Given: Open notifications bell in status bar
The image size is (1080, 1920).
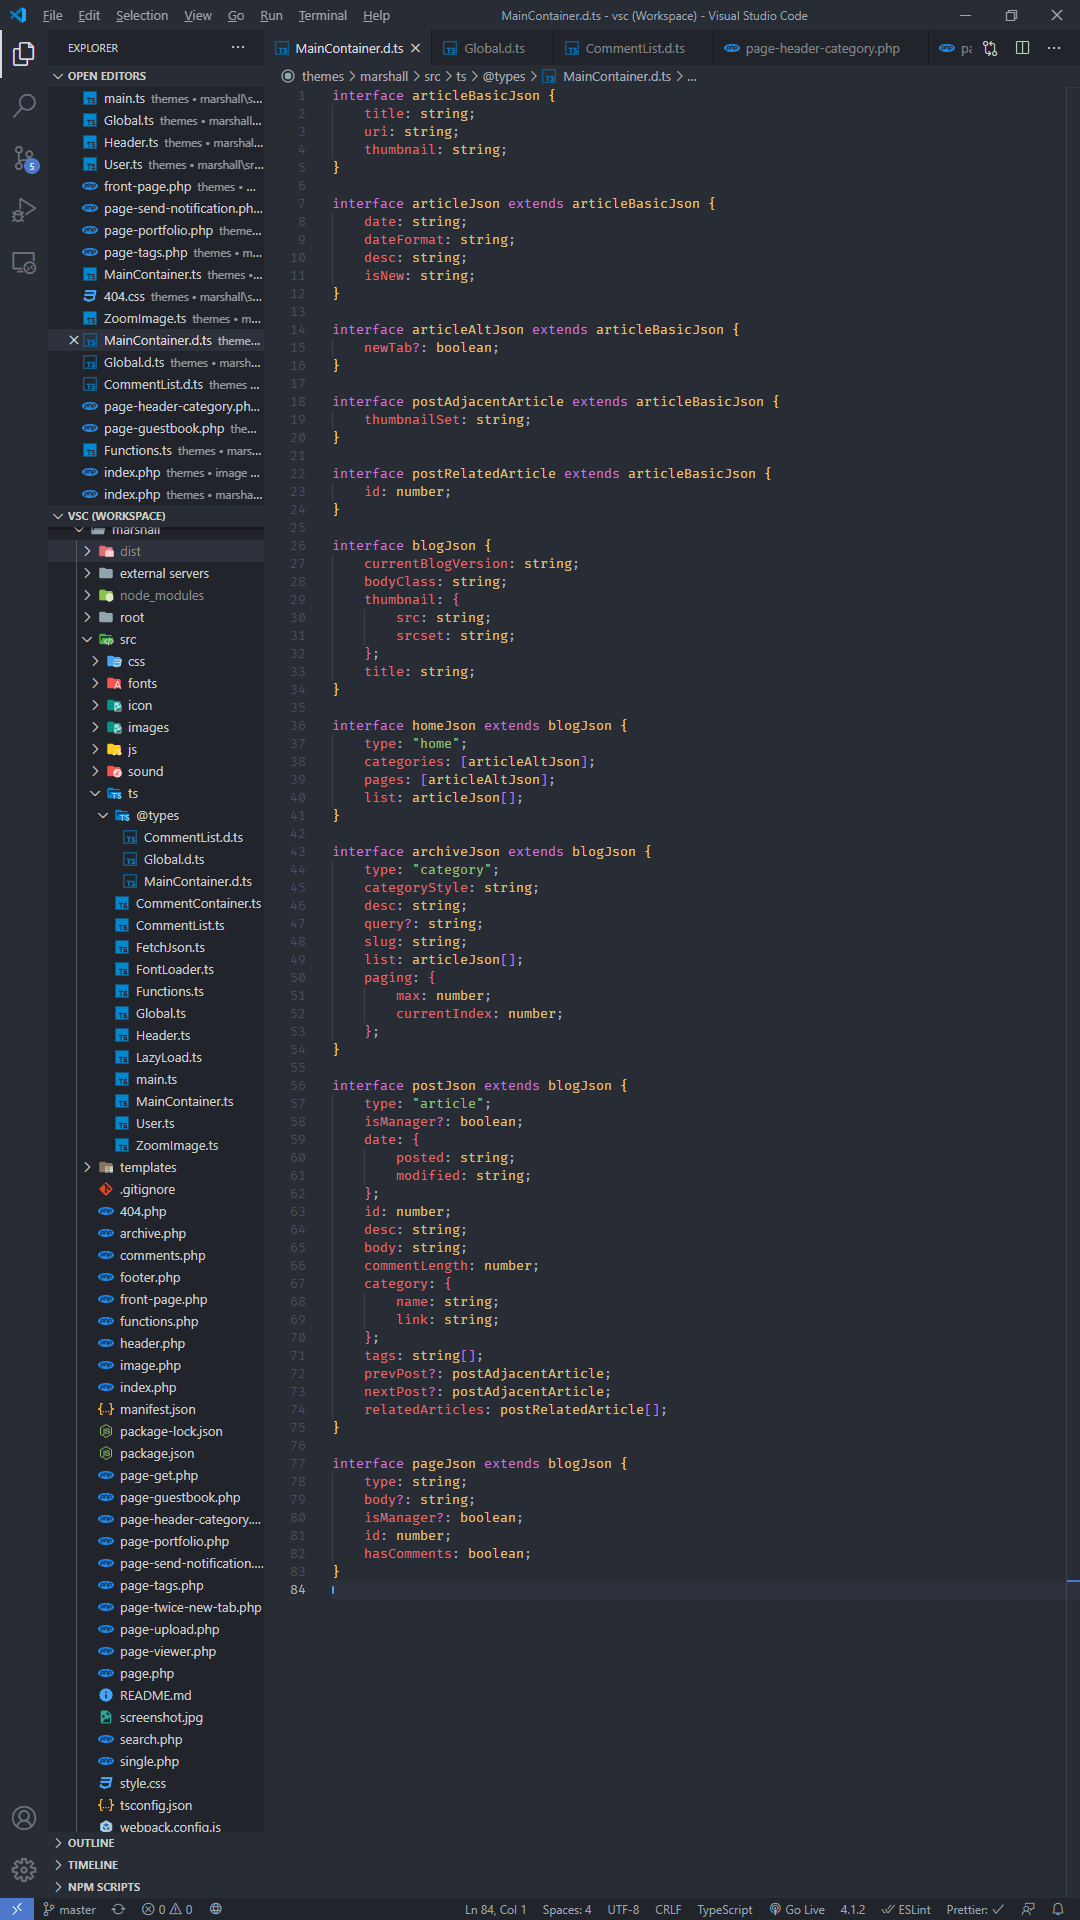Looking at the screenshot, I should point(1057,1909).
